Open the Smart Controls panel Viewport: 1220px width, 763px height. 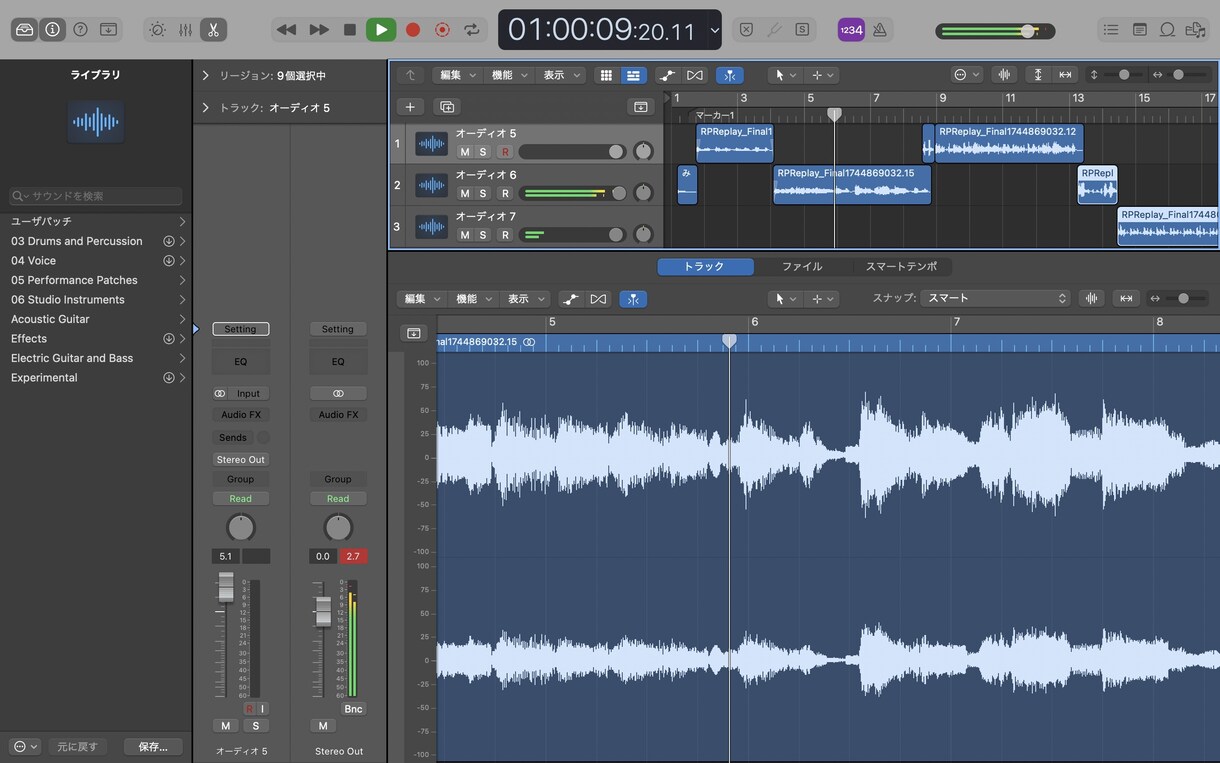click(157, 29)
